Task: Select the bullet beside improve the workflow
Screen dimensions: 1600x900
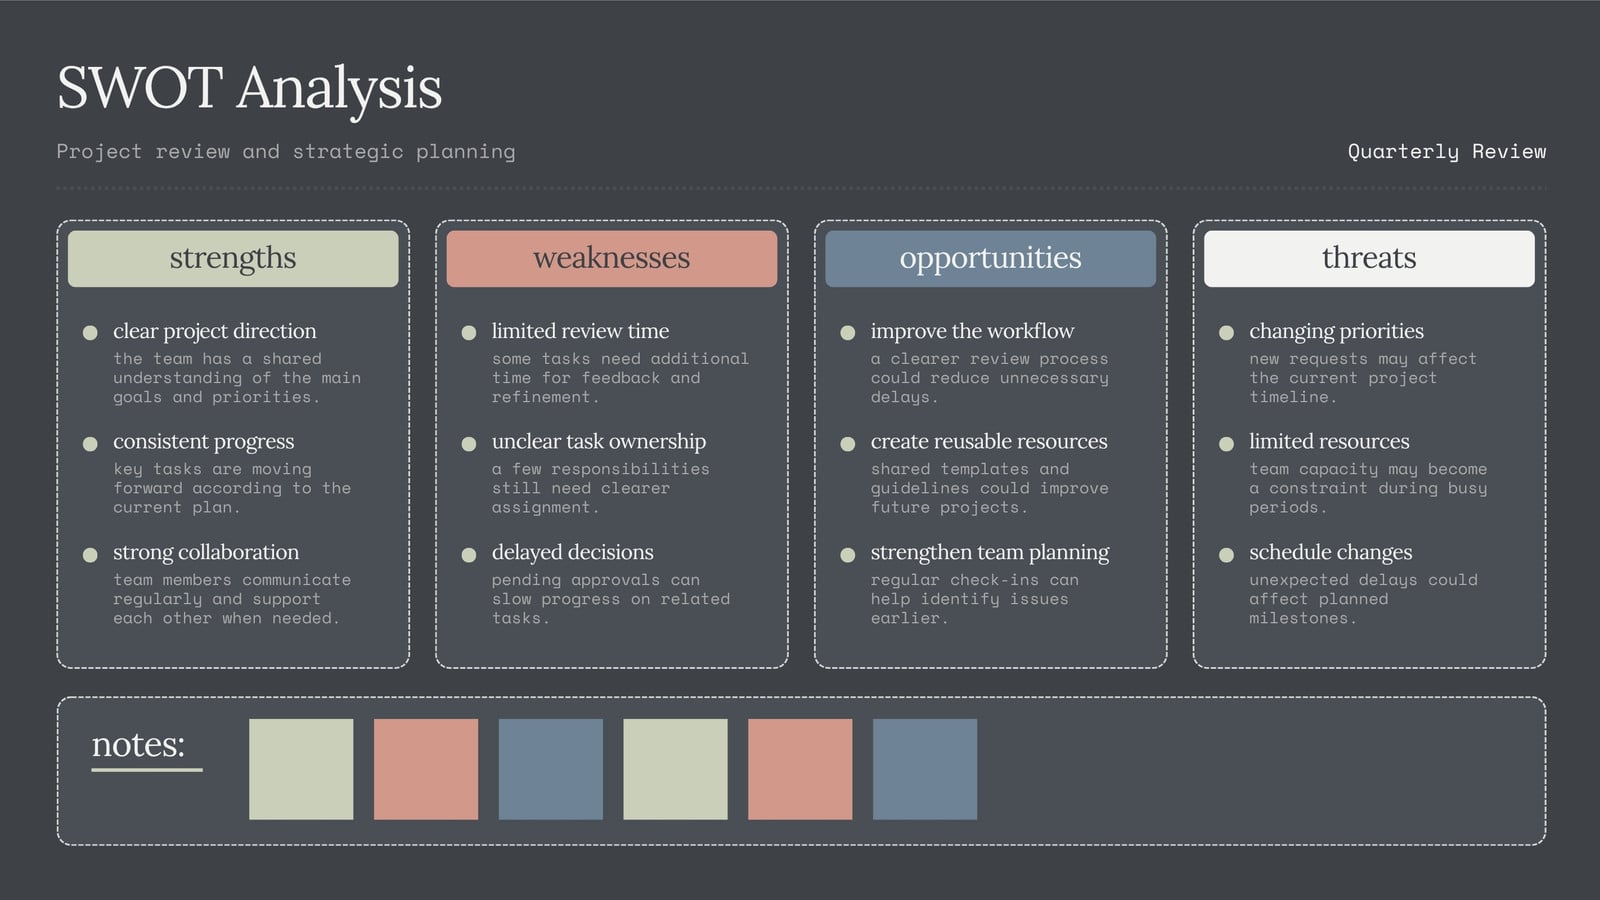Action: [x=847, y=332]
